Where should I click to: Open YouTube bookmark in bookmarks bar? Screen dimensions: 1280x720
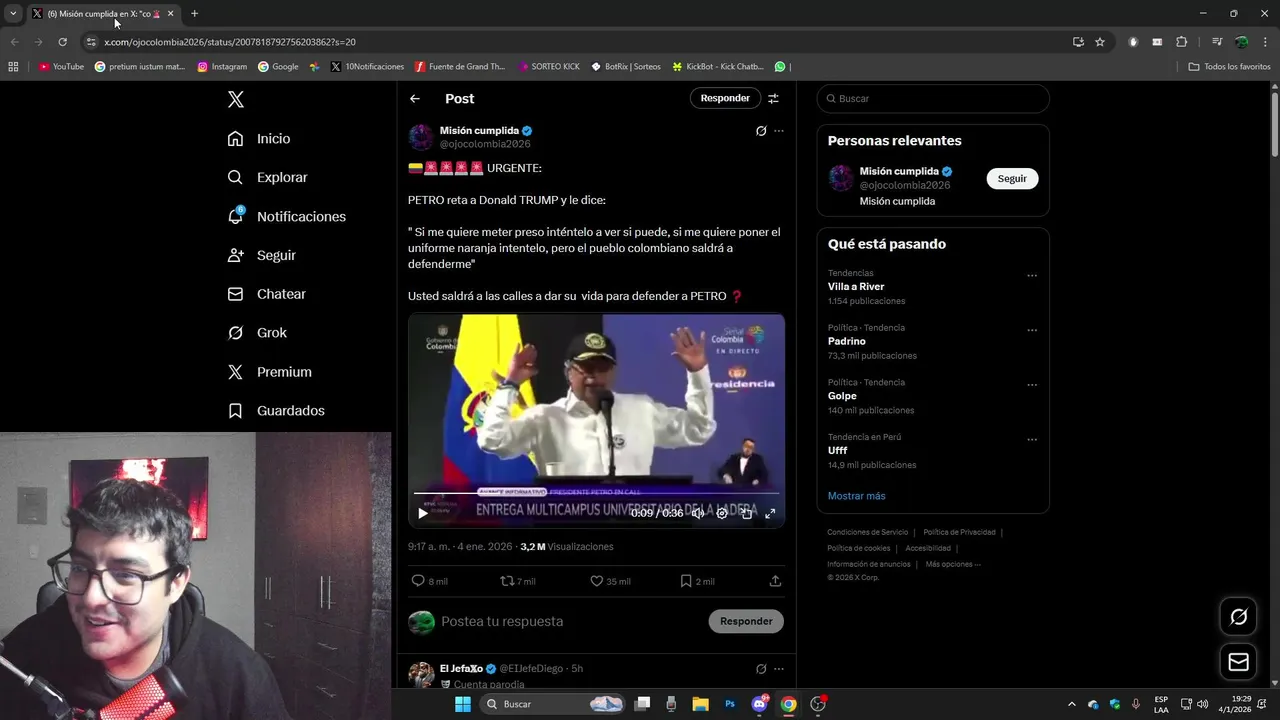click(x=61, y=67)
